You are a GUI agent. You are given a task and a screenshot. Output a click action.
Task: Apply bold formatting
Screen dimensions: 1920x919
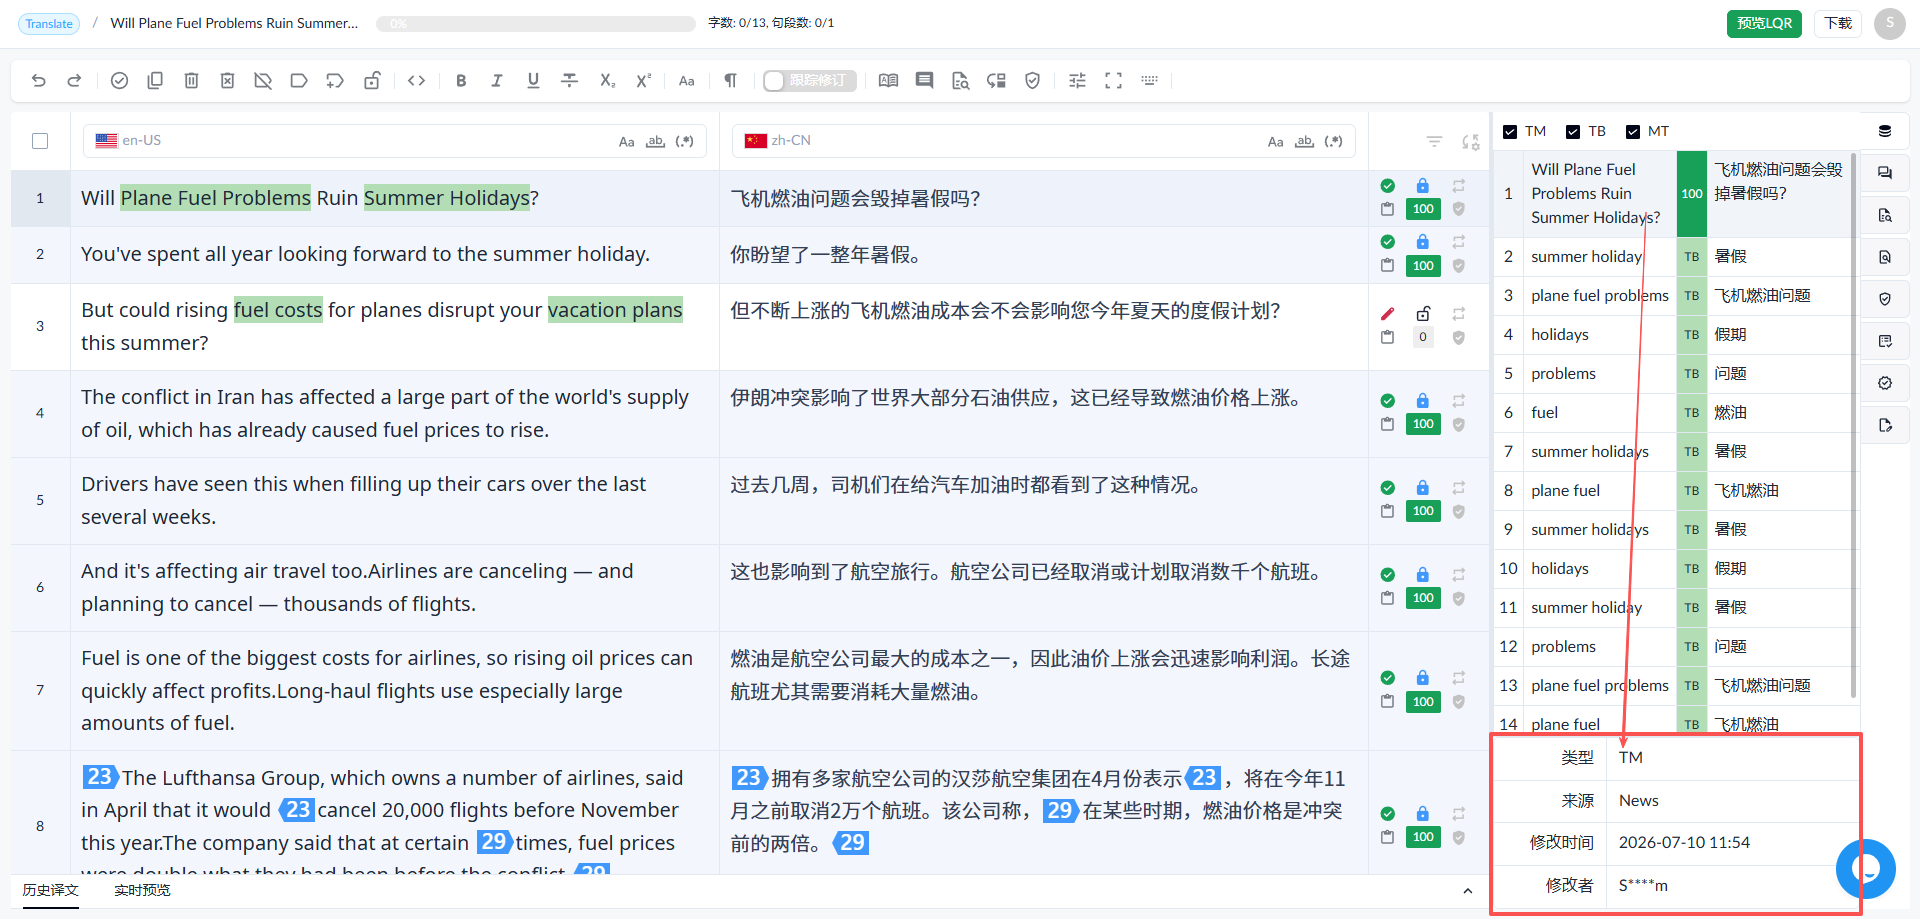(x=461, y=81)
